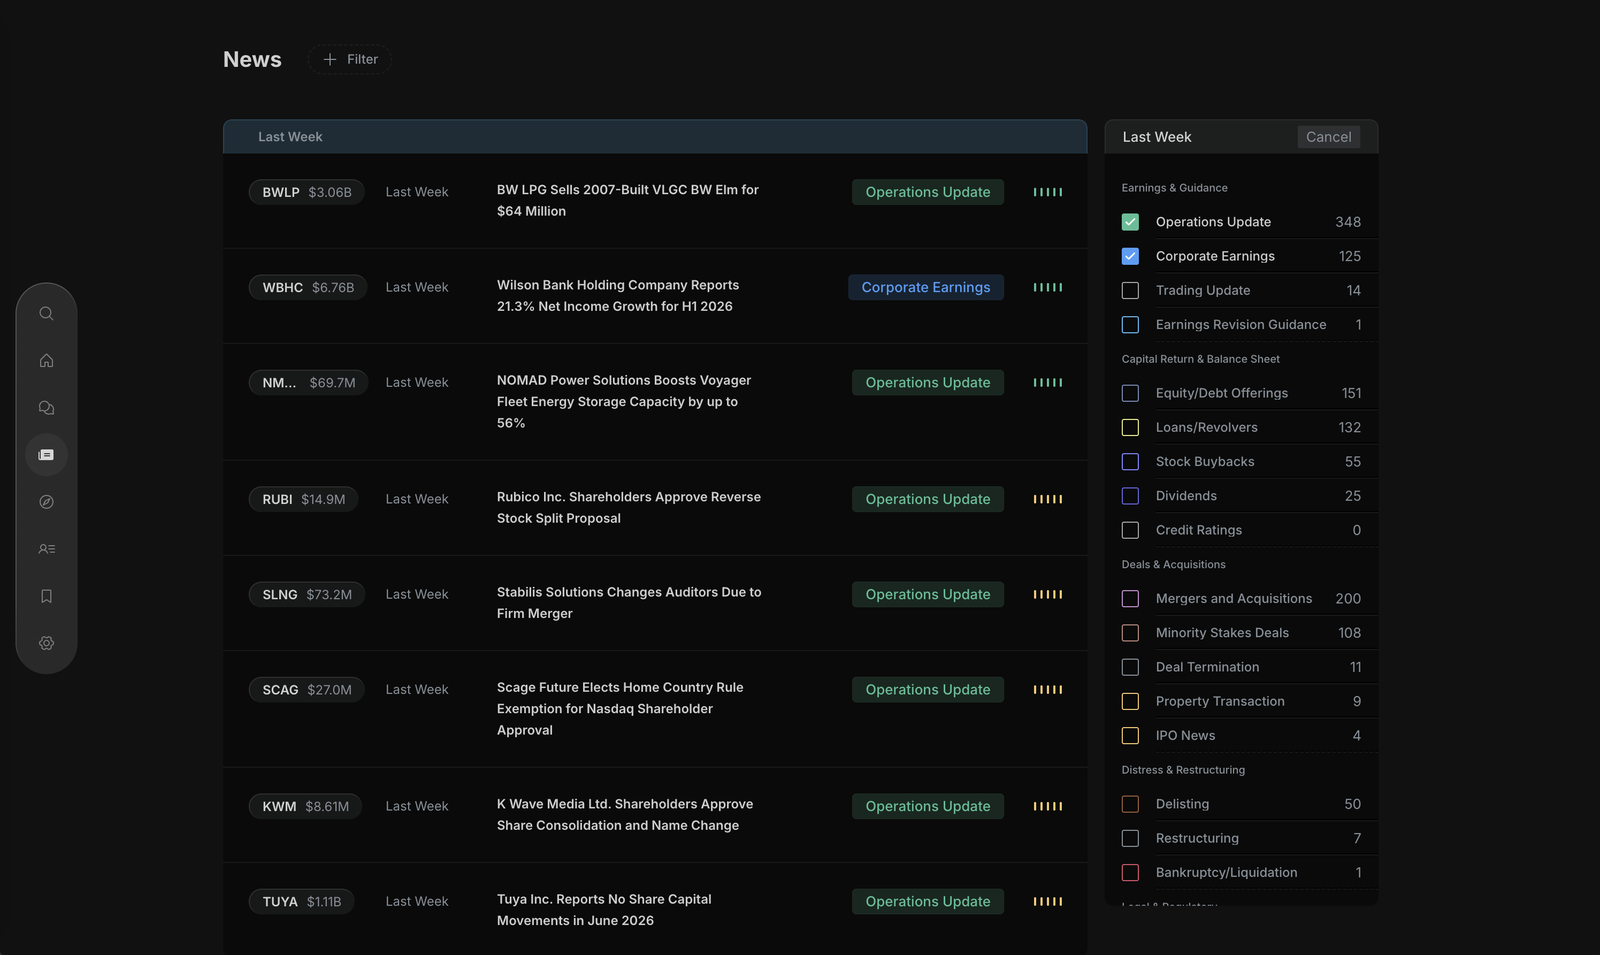1600x955 pixels.
Task: Check the Credit Ratings filter
Action: 1130,530
